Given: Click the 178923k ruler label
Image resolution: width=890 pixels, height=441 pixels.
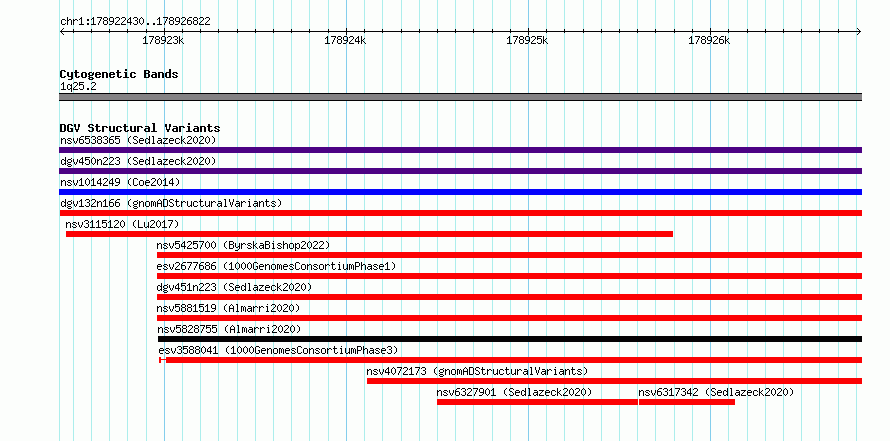Looking at the screenshot, I should pos(163,41).
